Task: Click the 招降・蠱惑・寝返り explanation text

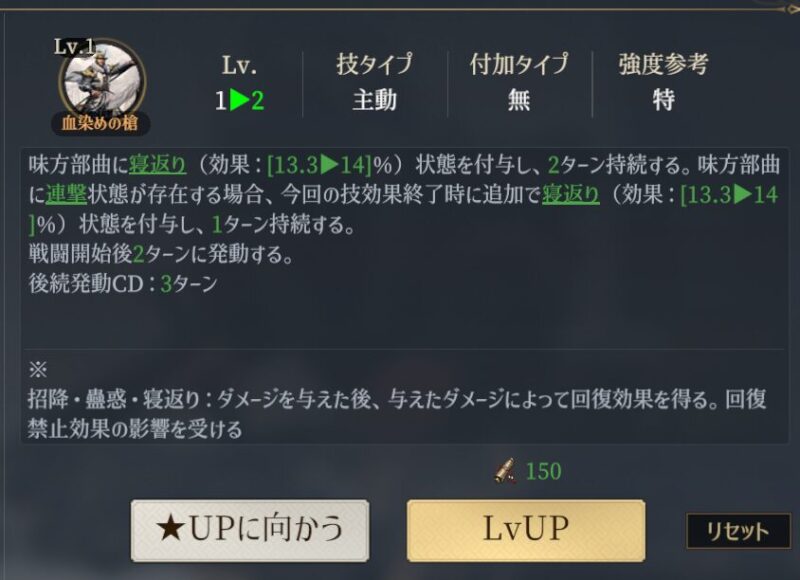Action: point(397,414)
